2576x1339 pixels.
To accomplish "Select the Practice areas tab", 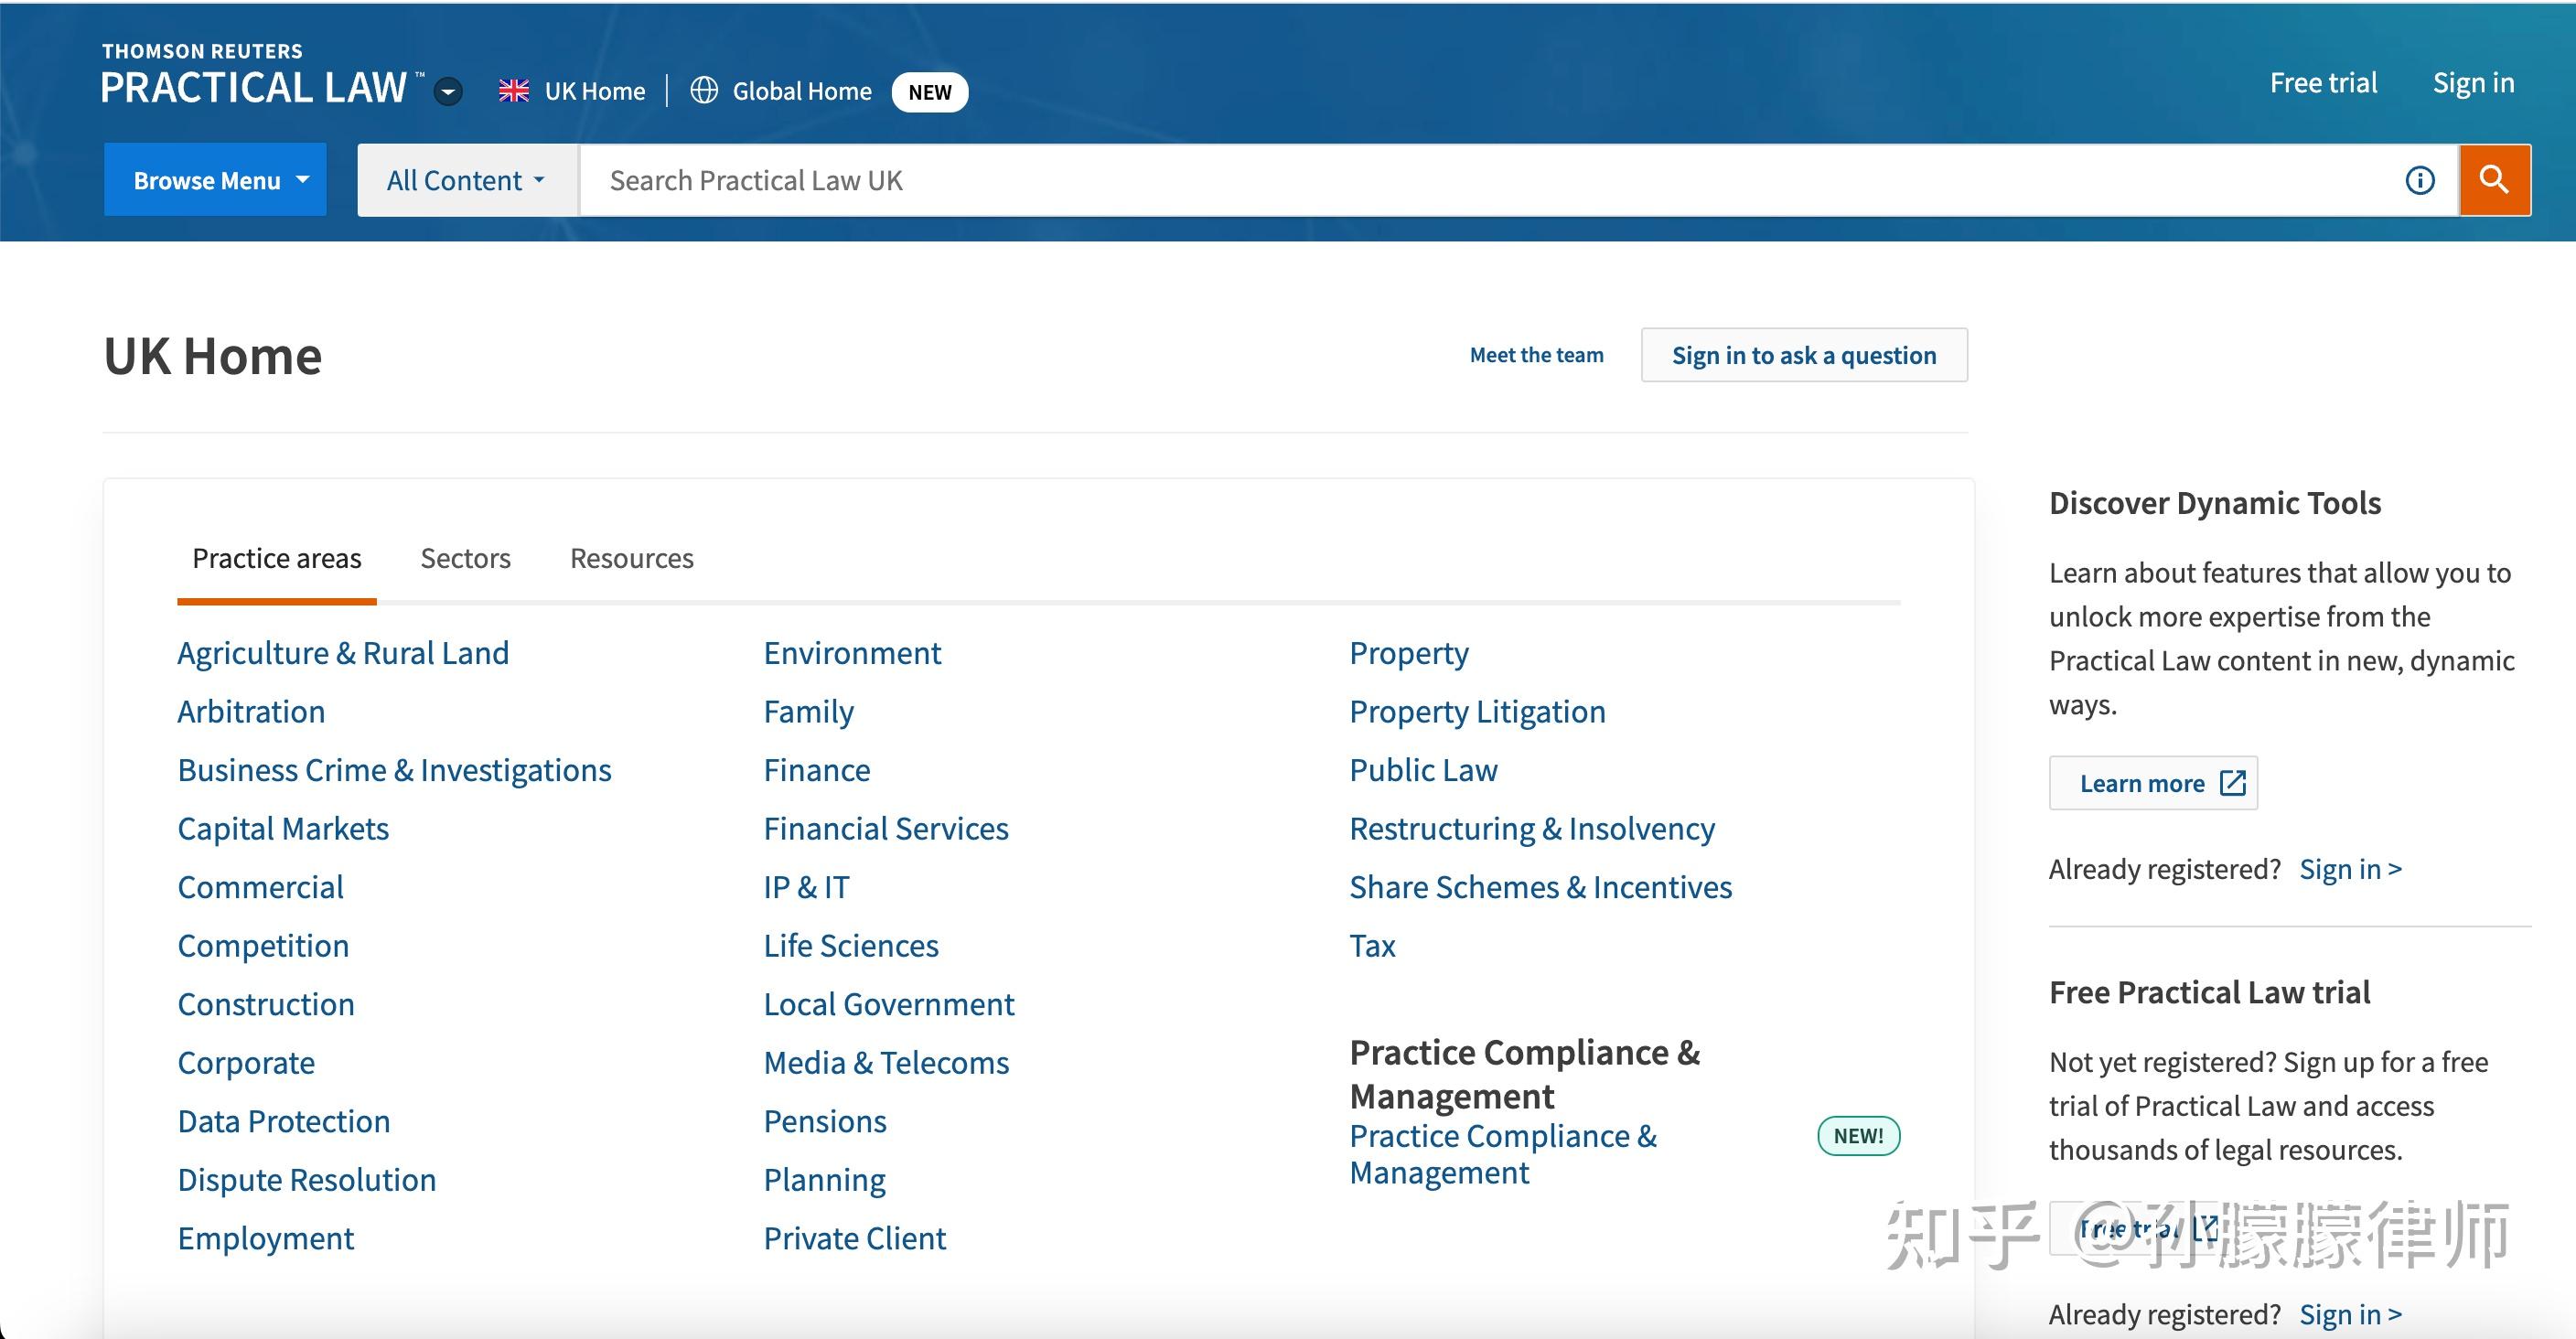I will coord(276,558).
